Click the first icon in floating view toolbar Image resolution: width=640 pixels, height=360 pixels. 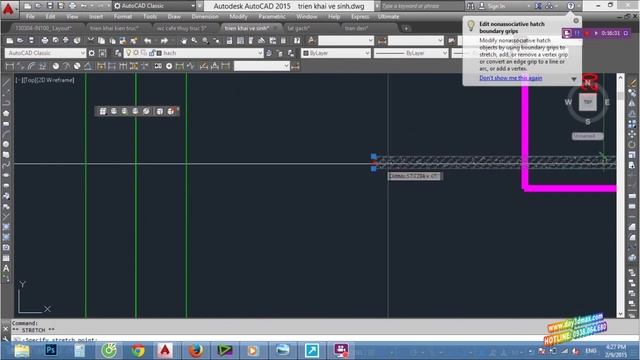pyautogui.click(x=103, y=111)
